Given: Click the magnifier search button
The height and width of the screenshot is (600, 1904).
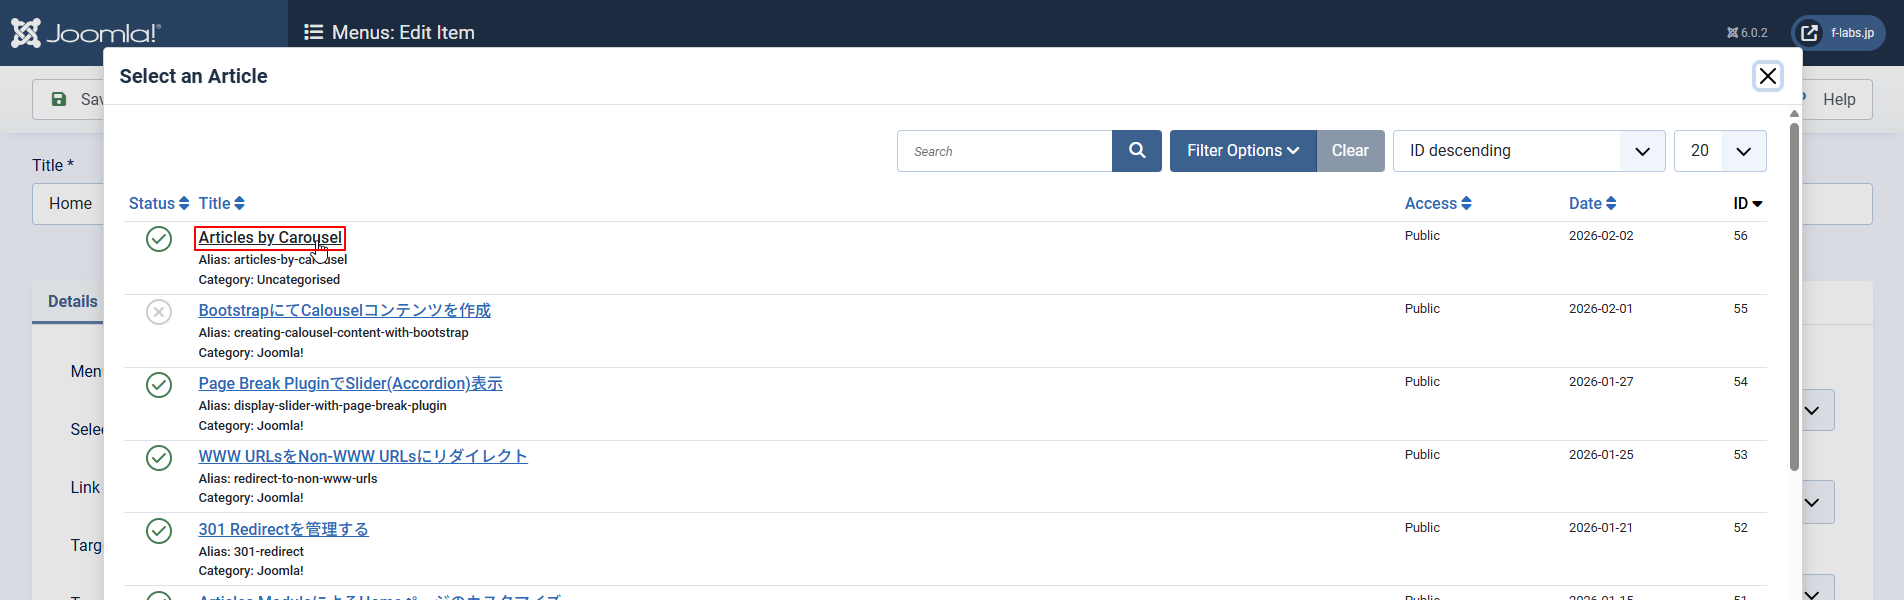Looking at the screenshot, I should pos(1136,151).
